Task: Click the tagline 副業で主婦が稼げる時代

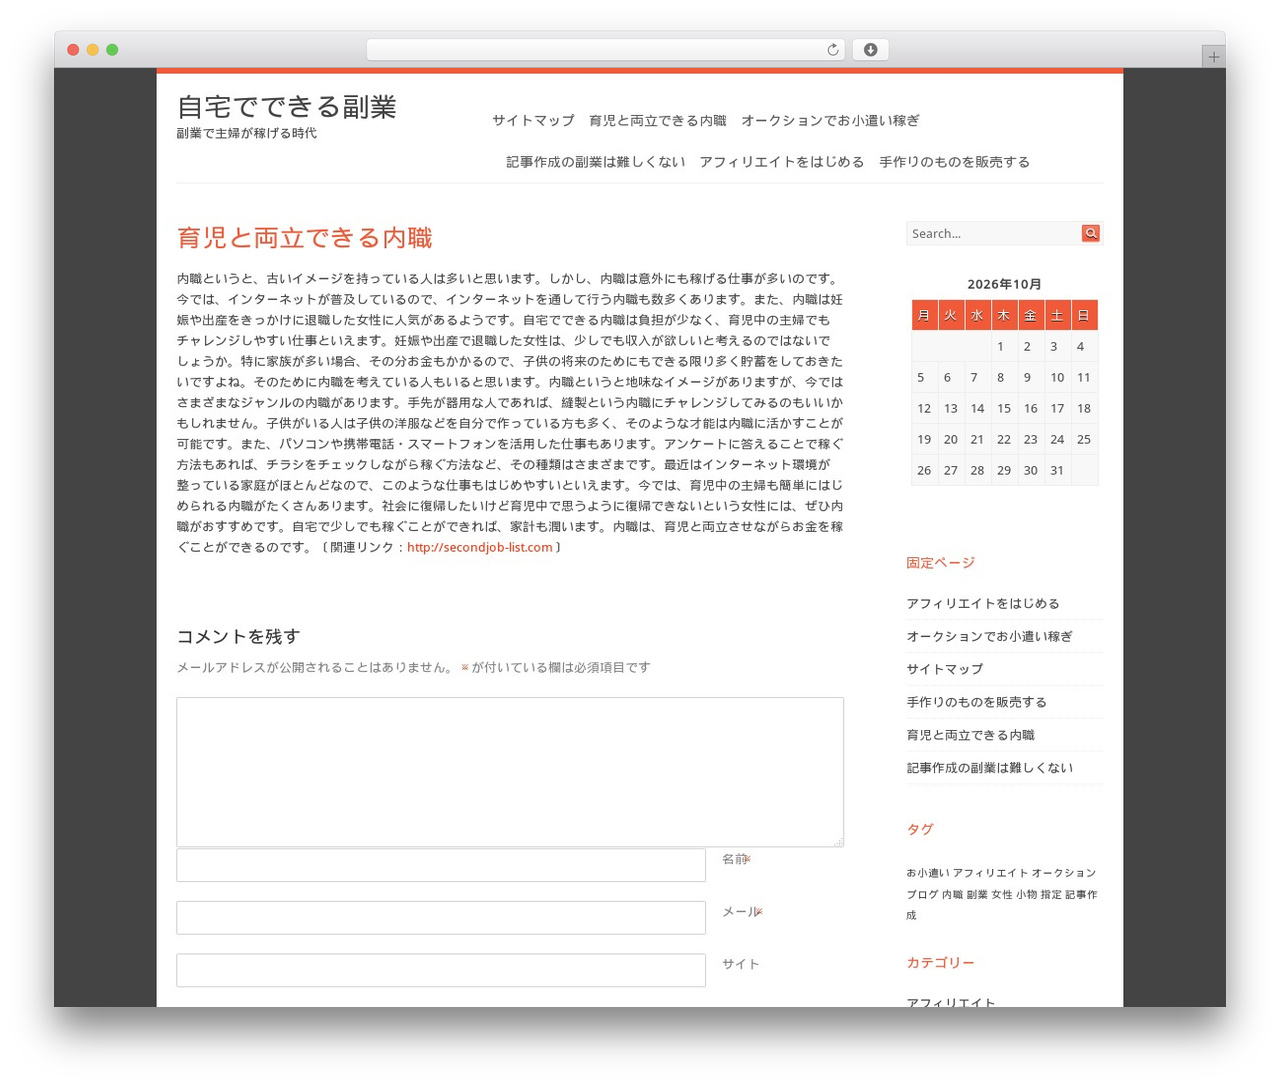Action: [247, 134]
